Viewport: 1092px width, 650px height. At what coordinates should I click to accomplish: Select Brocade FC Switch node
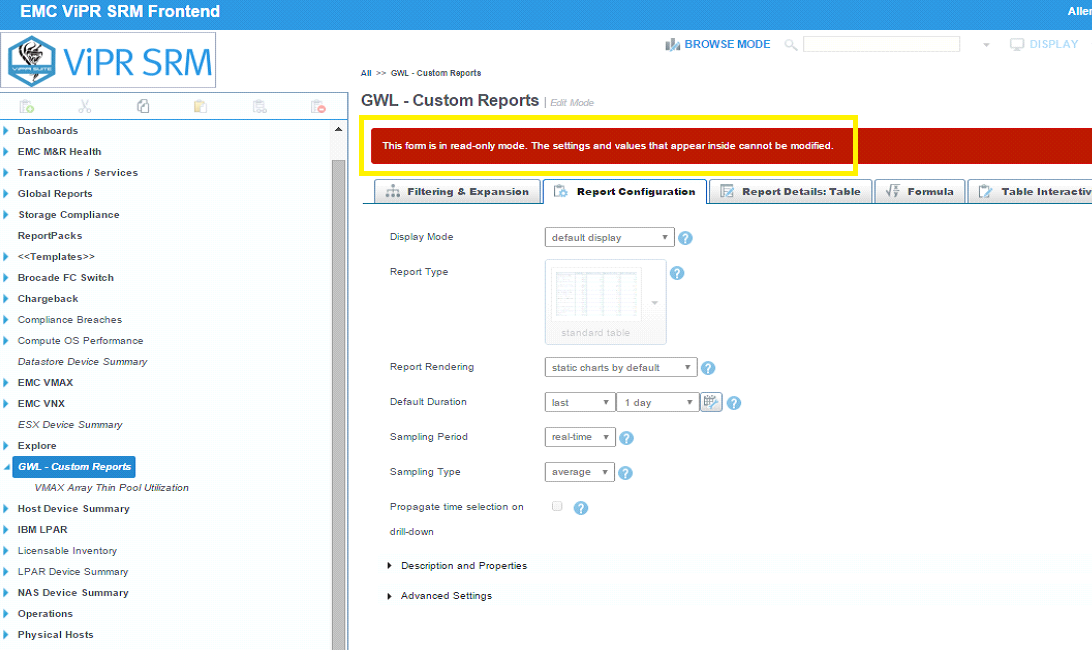(x=65, y=277)
